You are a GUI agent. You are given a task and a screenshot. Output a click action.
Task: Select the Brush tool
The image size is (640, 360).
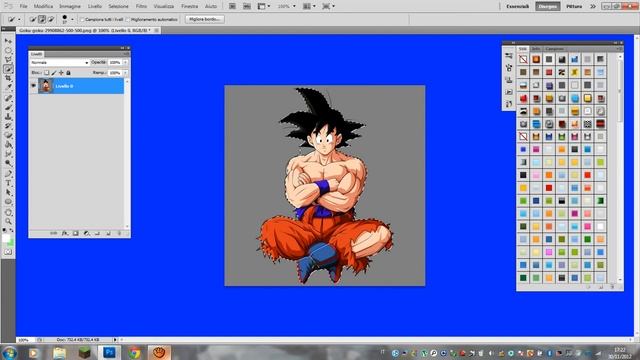[8, 107]
